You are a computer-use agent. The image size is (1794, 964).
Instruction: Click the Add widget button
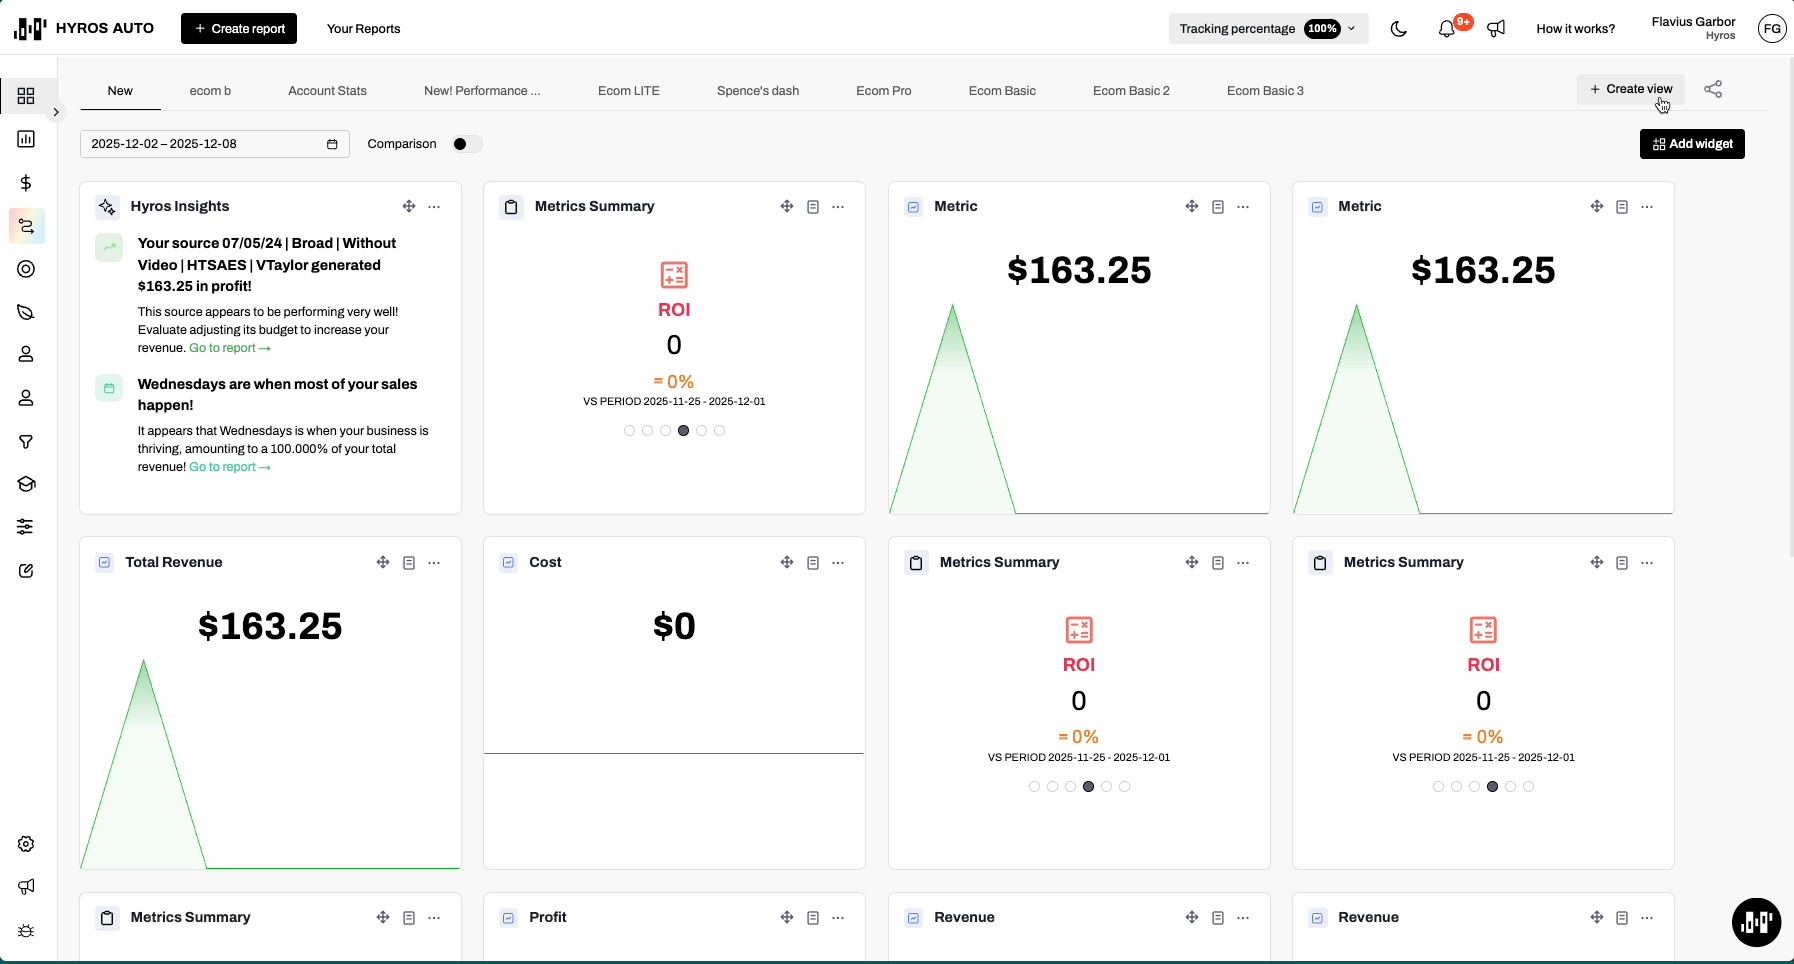tap(1692, 144)
